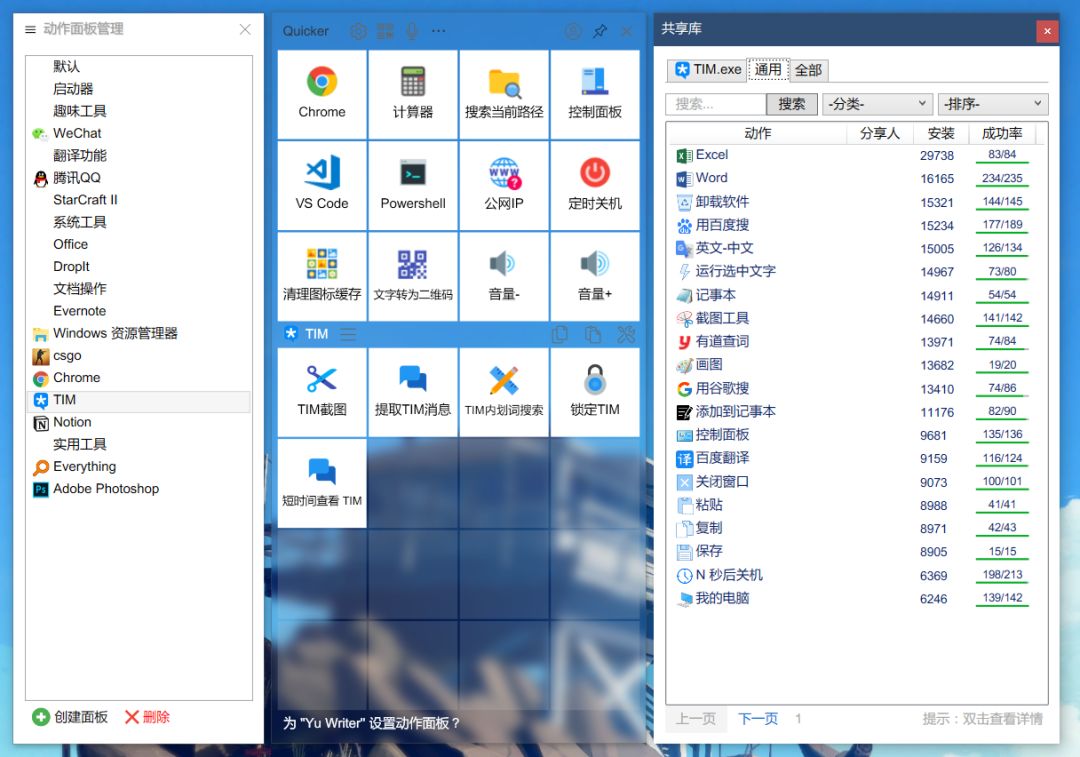Raise volume with the 音量+ tile
The image size is (1080, 757).
(x=594, y=276)
